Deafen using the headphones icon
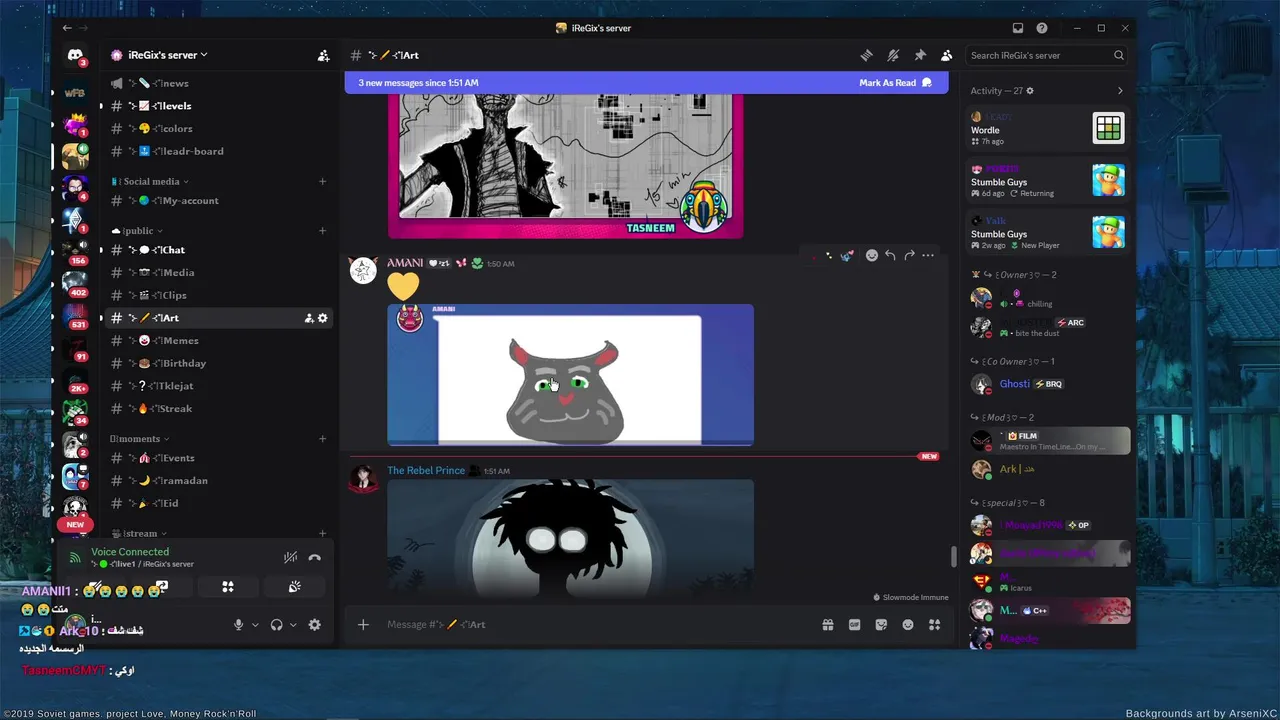The height and width of the screenshot is (720, 1280). click(x=277, y=625)
